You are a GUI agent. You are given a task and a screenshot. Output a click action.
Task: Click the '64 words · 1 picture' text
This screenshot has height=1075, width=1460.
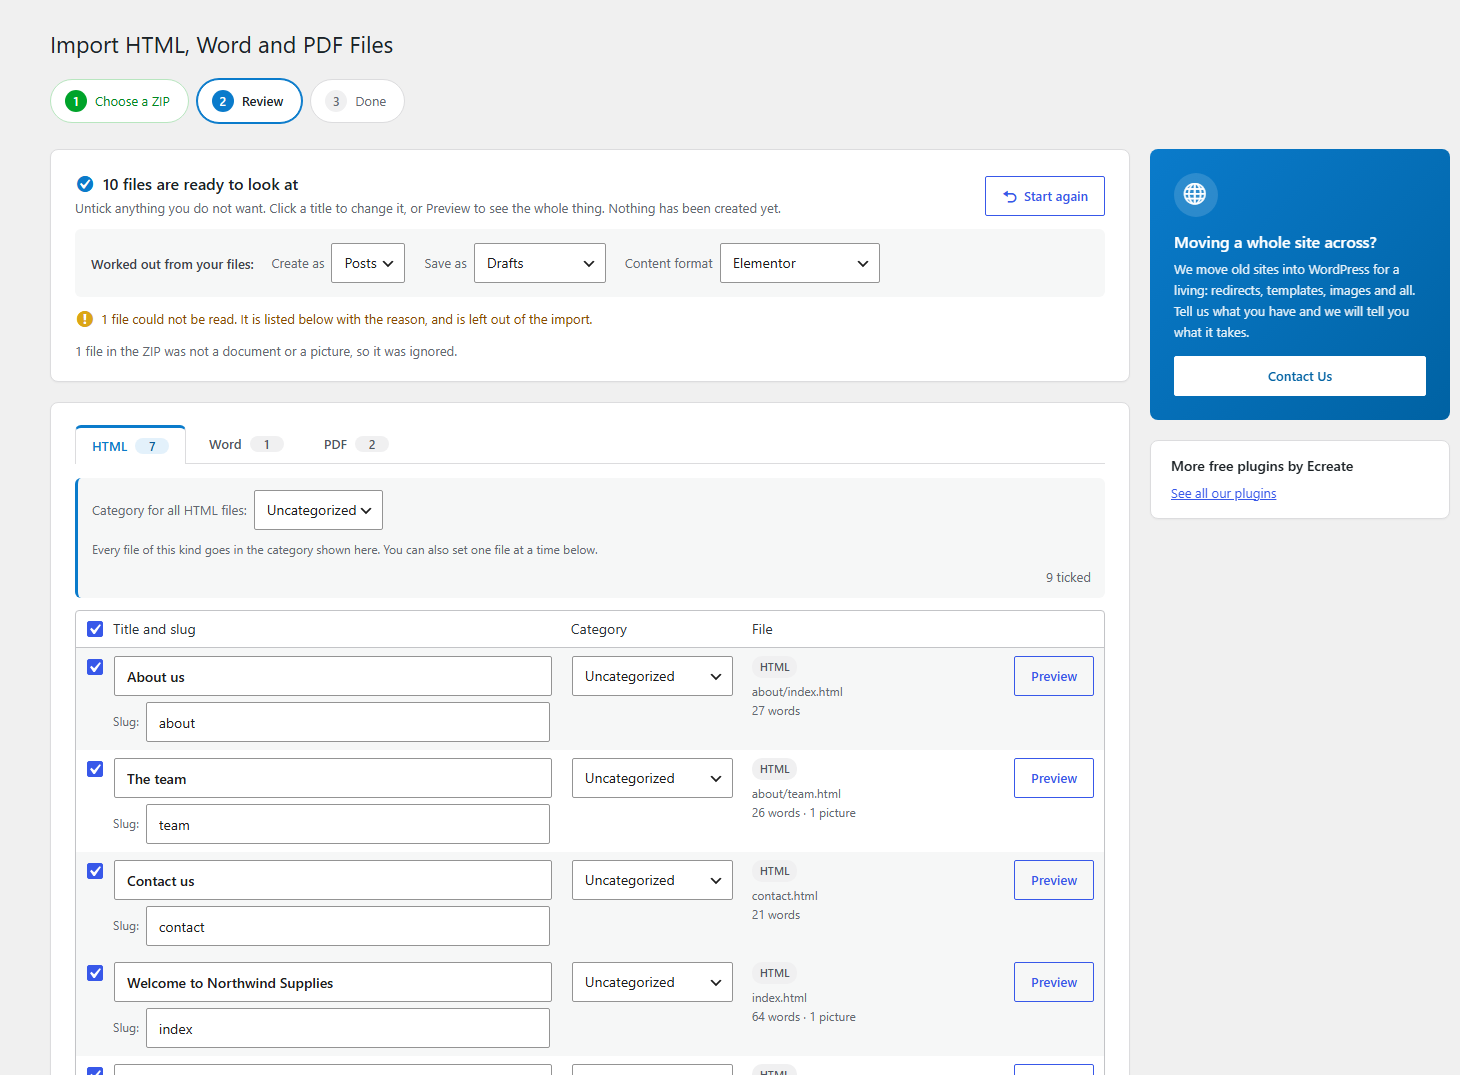804,1017
